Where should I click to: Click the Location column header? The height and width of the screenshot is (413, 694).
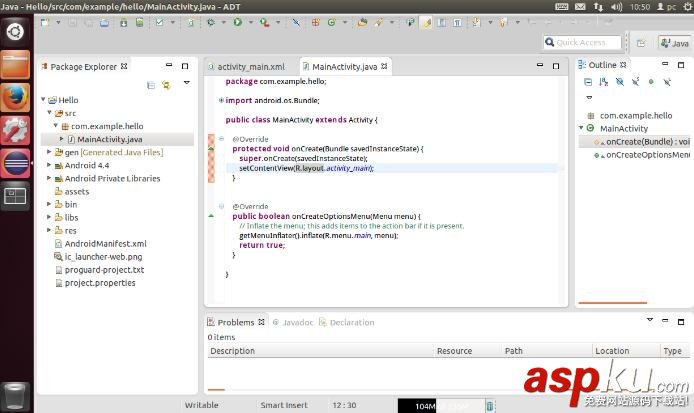click(x=626, y=351)
